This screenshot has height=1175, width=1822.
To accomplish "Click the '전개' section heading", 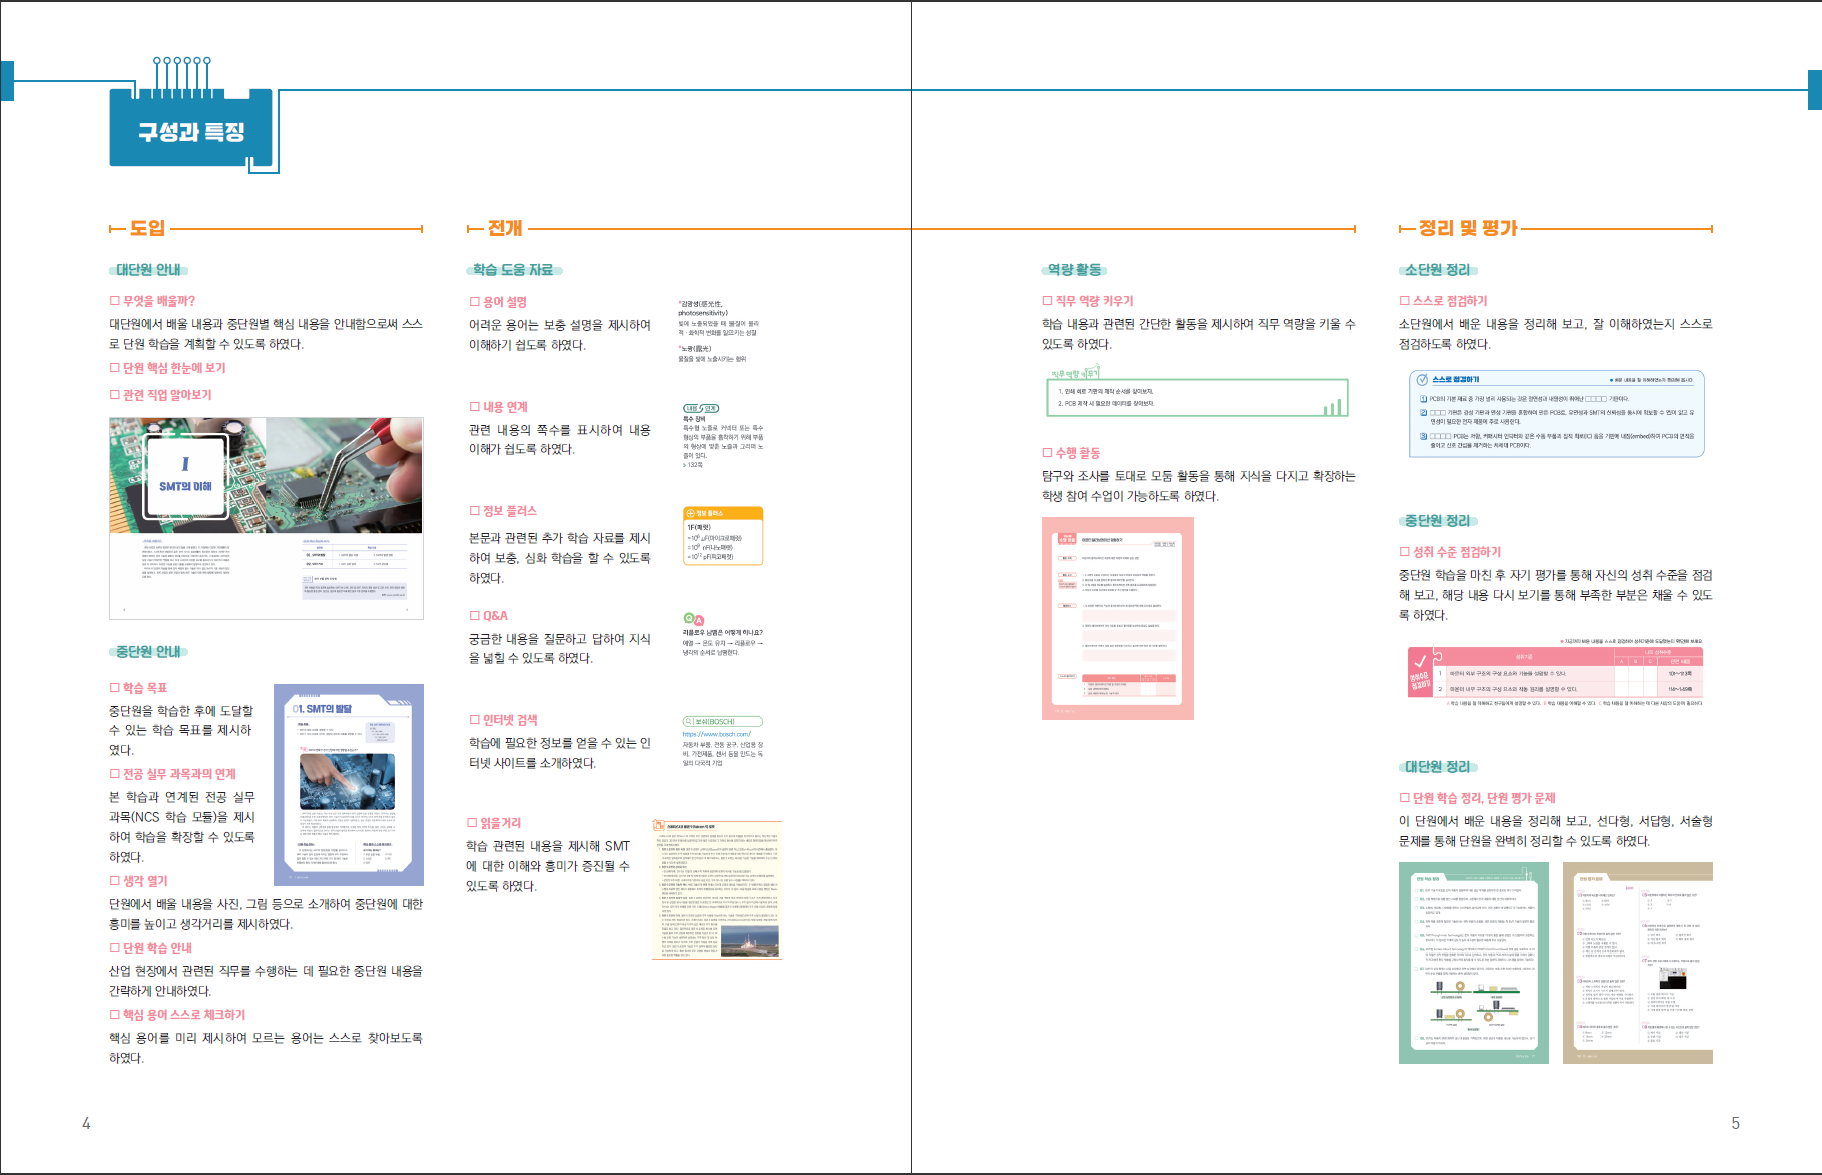I will [x=505, y=228].
